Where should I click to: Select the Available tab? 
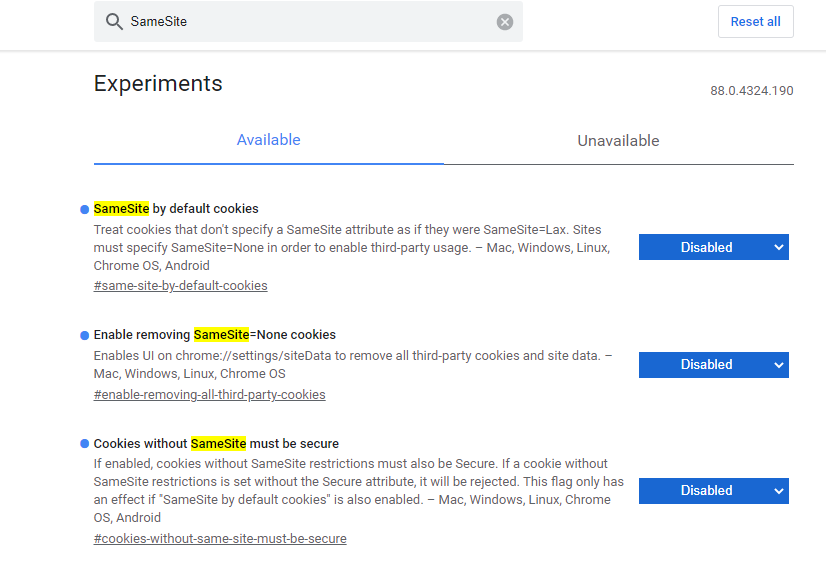[269, 140]
